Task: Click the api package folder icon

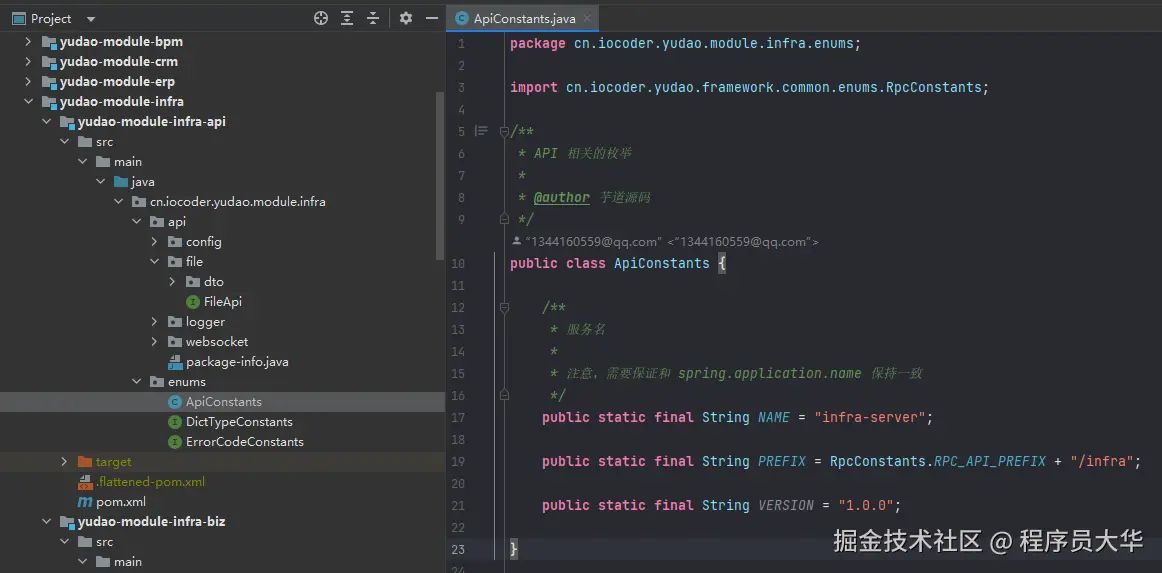Action: [x=157, y=222]
